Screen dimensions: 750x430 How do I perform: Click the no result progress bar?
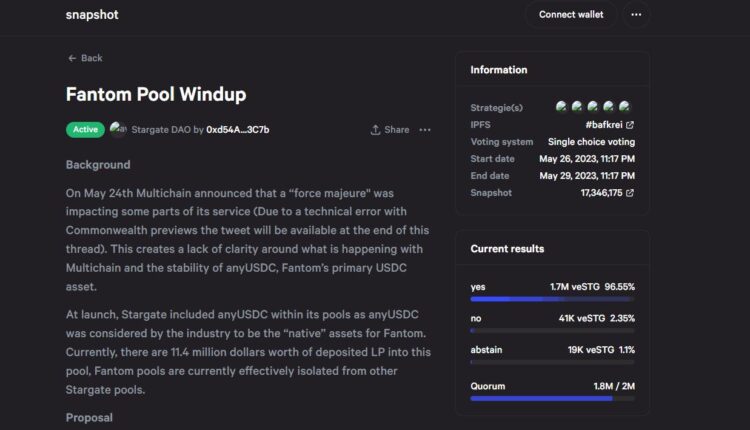551,332
